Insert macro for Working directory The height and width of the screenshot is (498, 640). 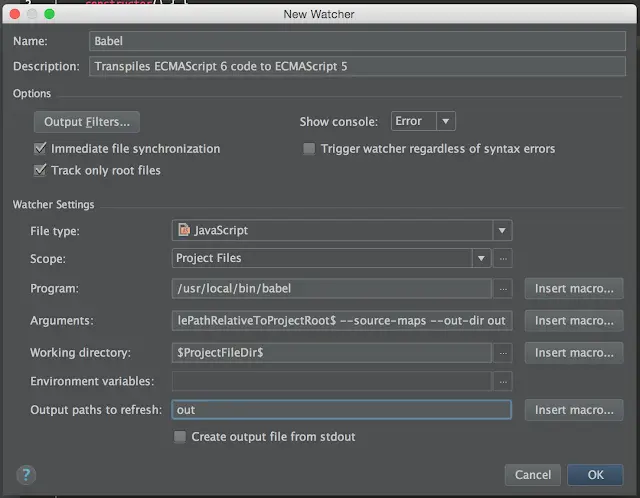click(x=574, y=353)
